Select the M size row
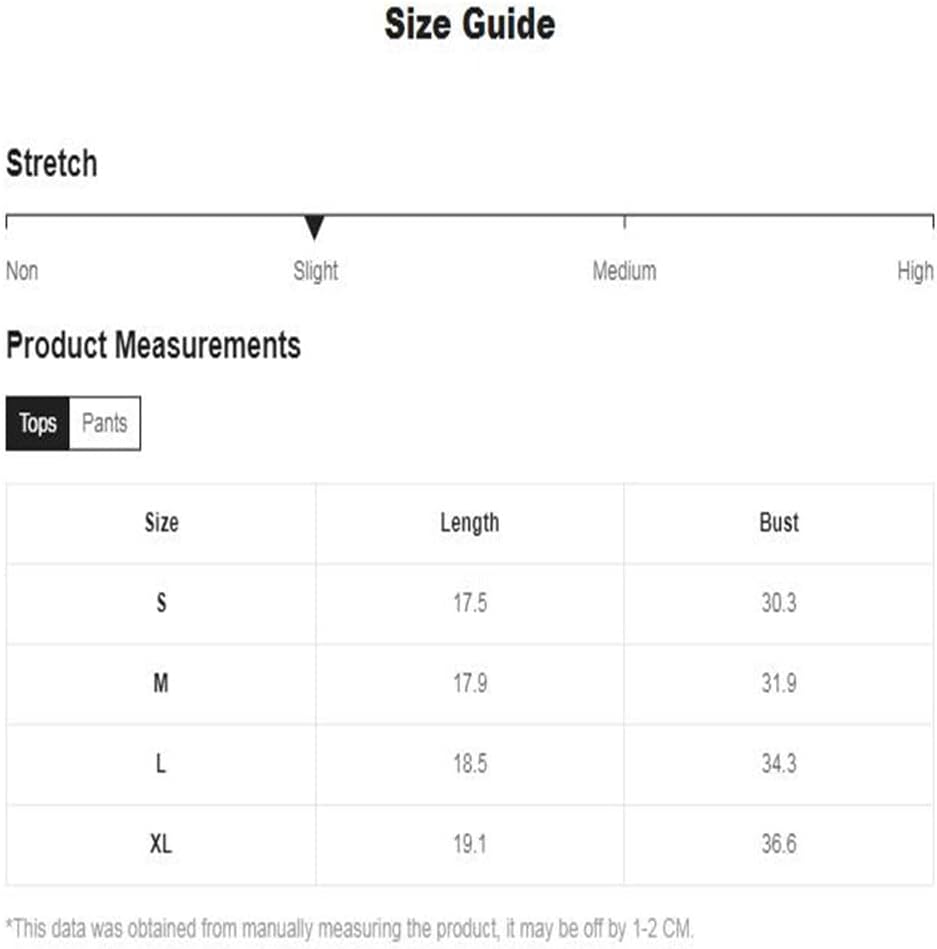The image size is (937, 949). [x=470, y=684]
